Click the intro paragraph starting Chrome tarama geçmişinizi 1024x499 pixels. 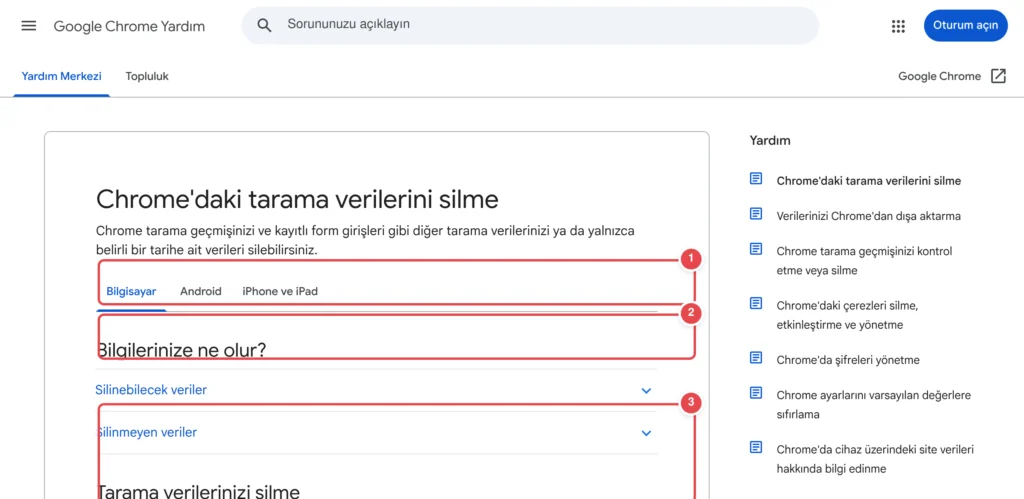click(x=366, y=240)
